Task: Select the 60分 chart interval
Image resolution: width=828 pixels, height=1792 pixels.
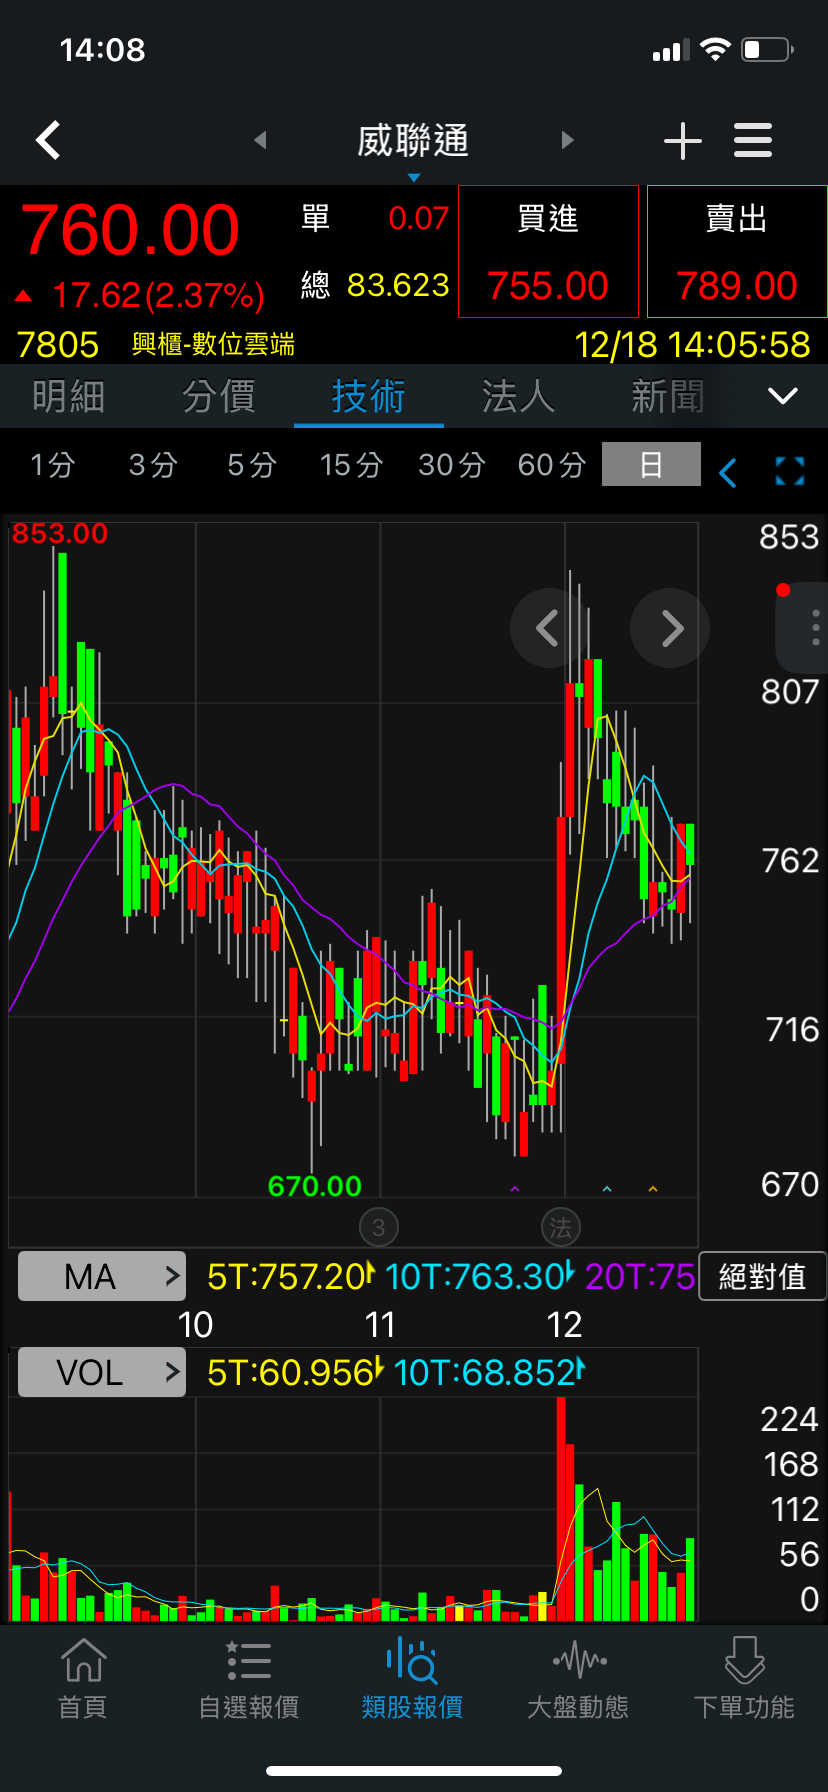Action: tap(551, 465)
